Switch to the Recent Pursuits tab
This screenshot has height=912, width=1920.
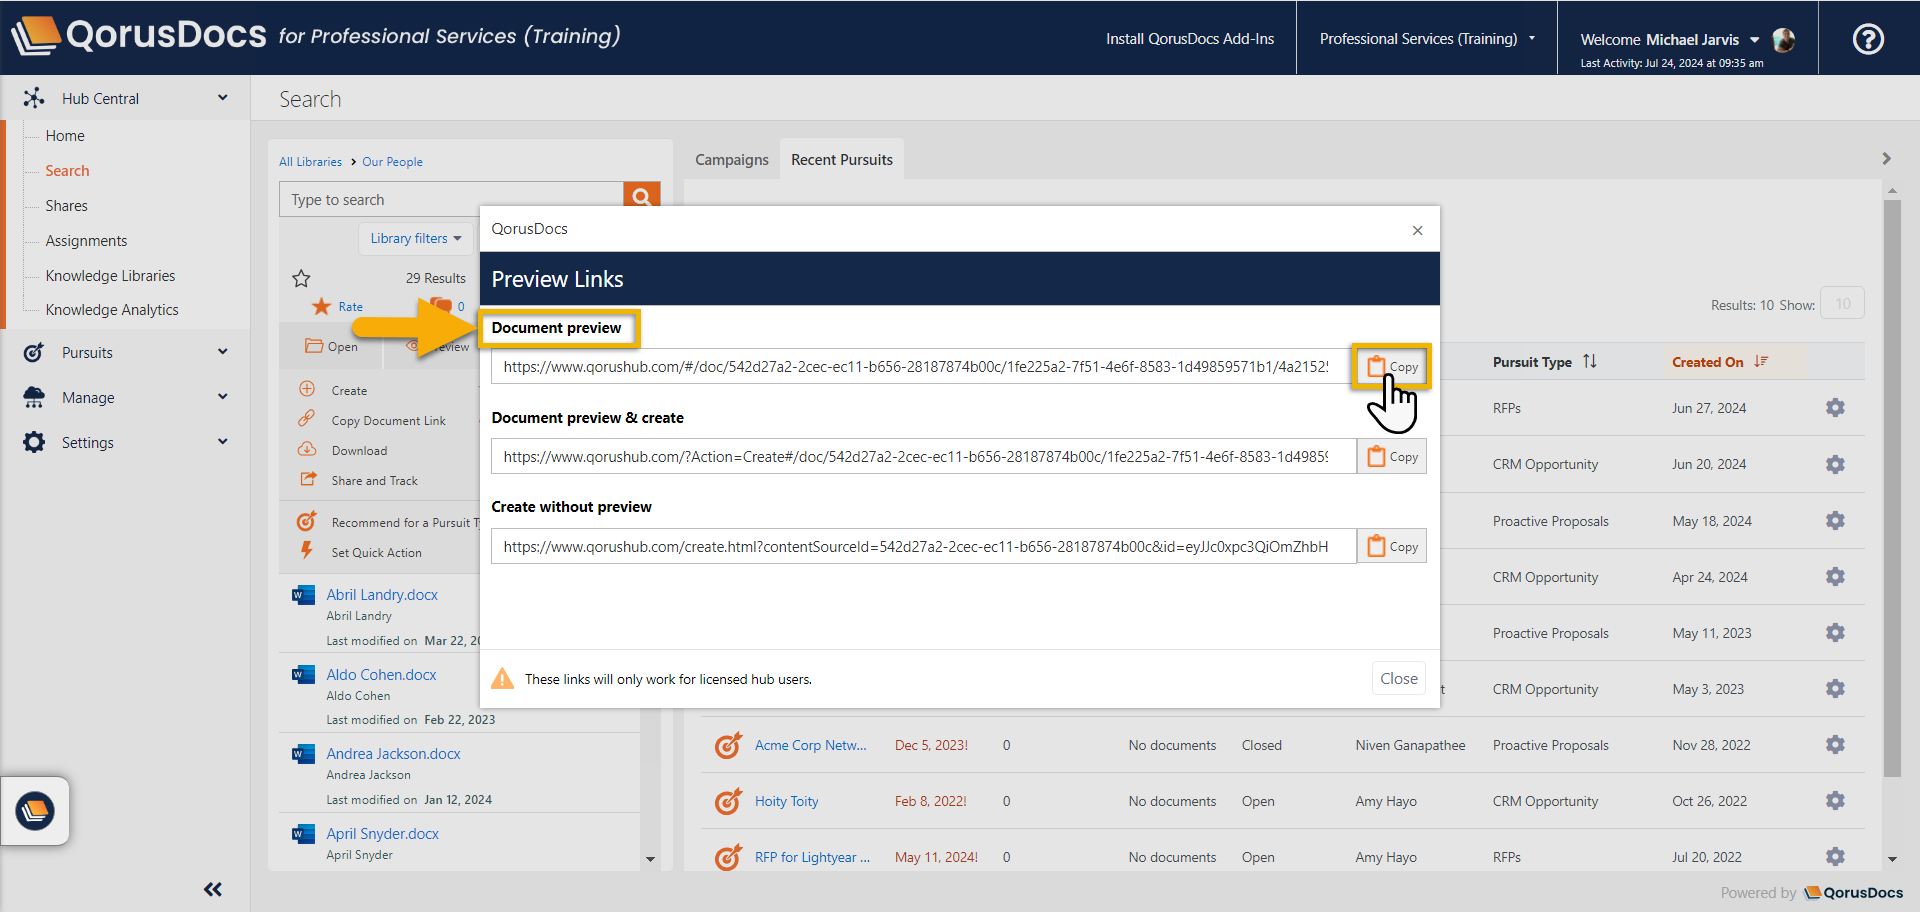click(842, 160)
